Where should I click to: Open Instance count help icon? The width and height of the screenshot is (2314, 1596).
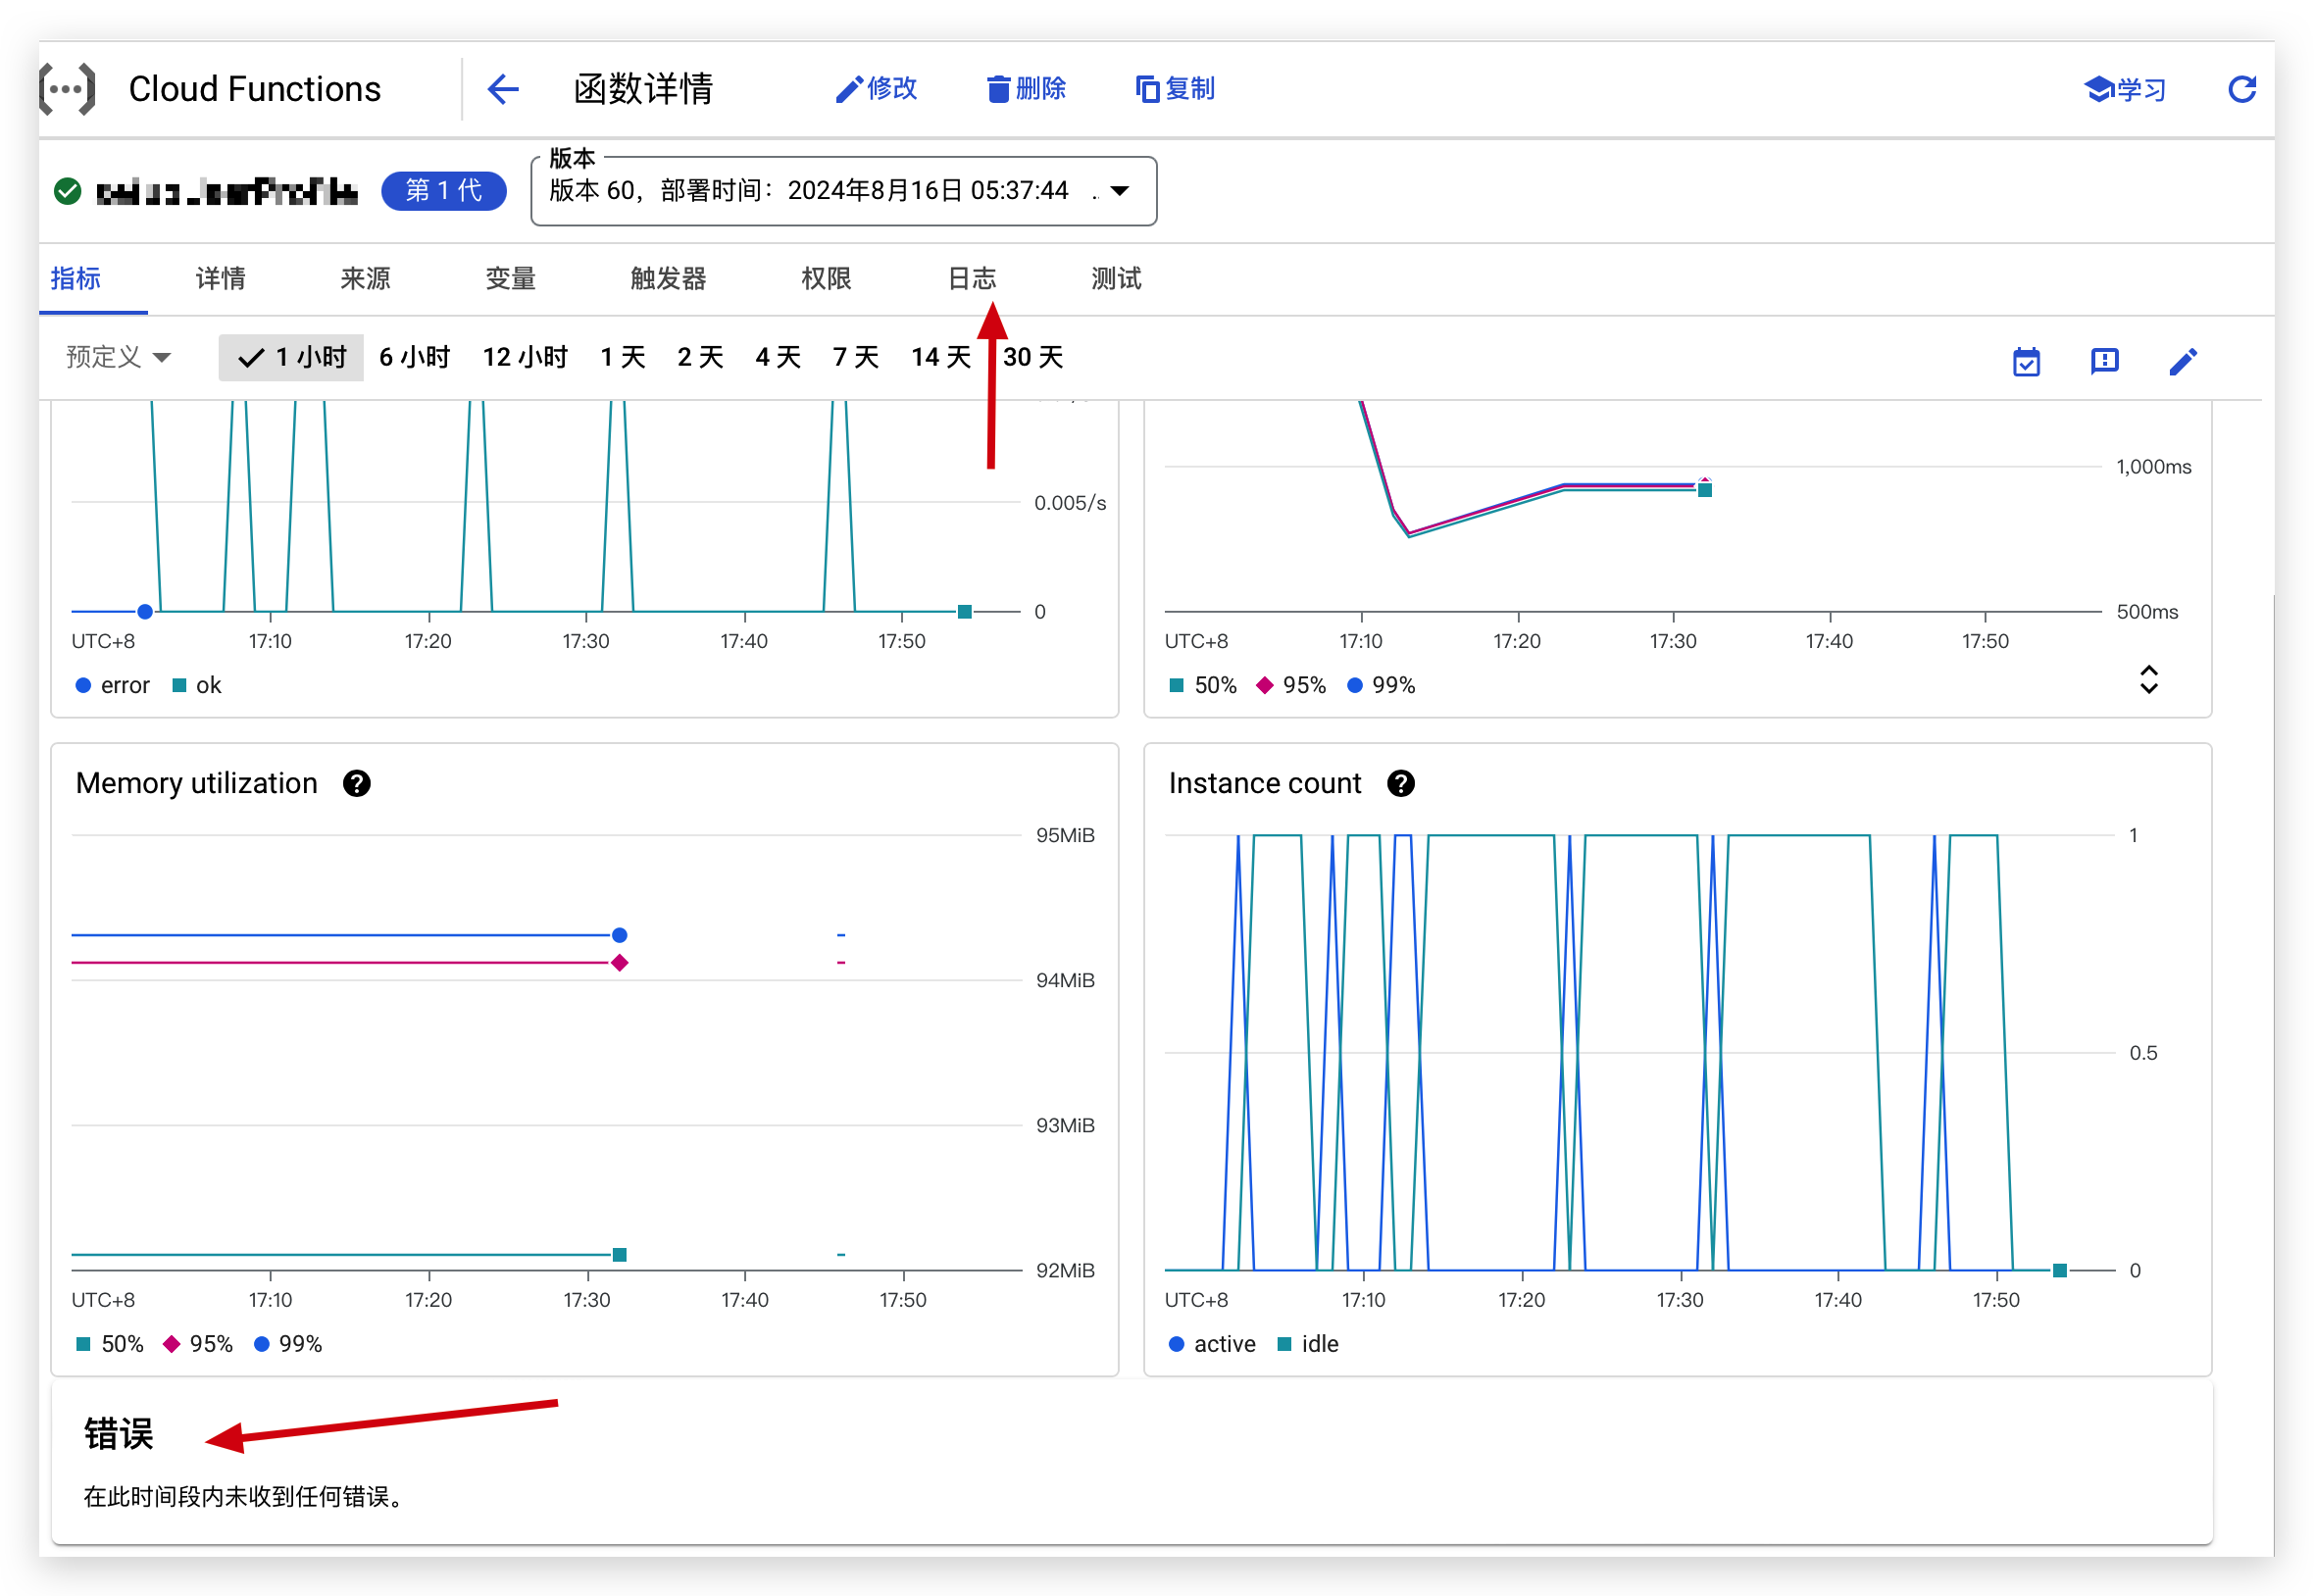(x=1401, y=784)
